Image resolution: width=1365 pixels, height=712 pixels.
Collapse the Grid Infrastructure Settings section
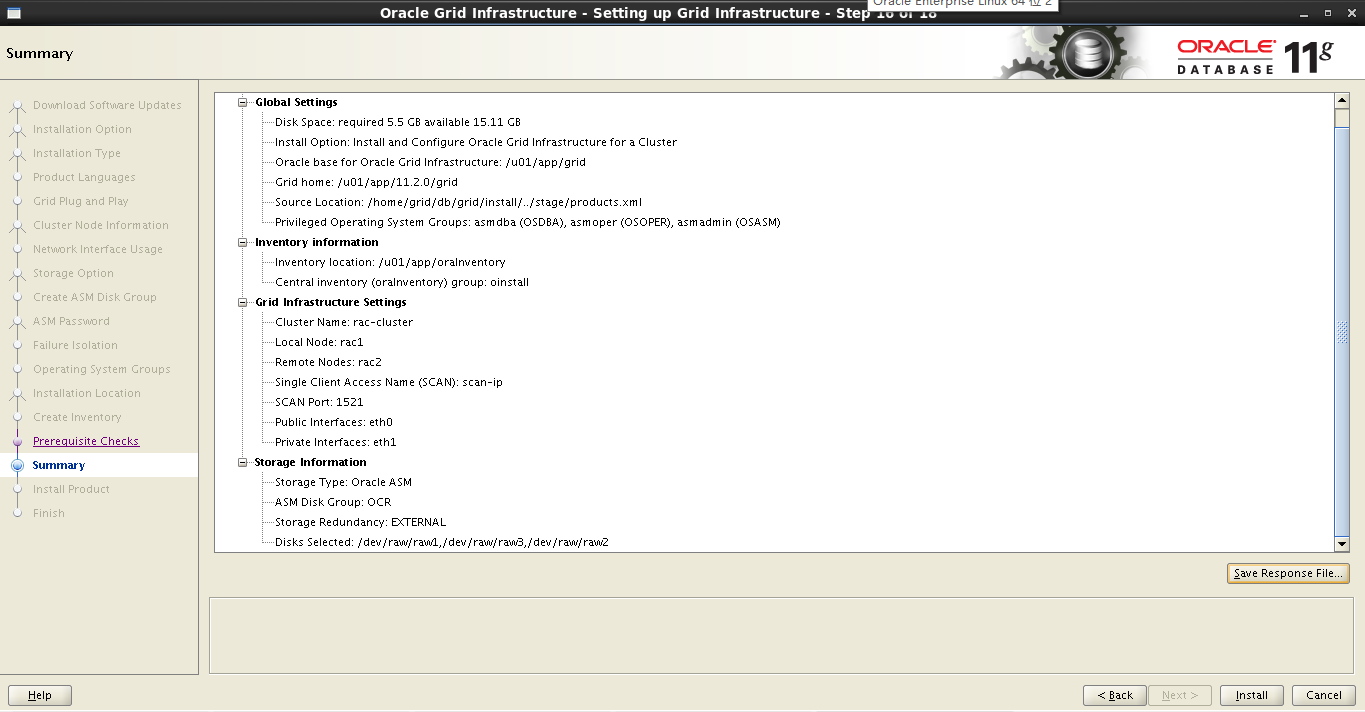242,302
